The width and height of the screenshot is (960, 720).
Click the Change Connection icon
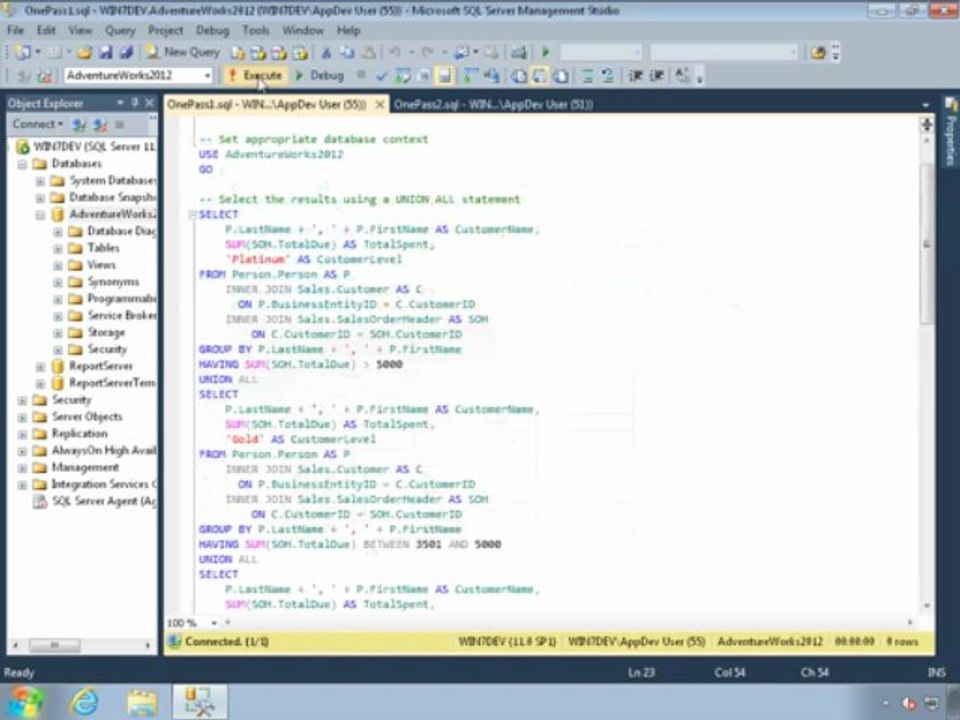[x=45, y=76]
